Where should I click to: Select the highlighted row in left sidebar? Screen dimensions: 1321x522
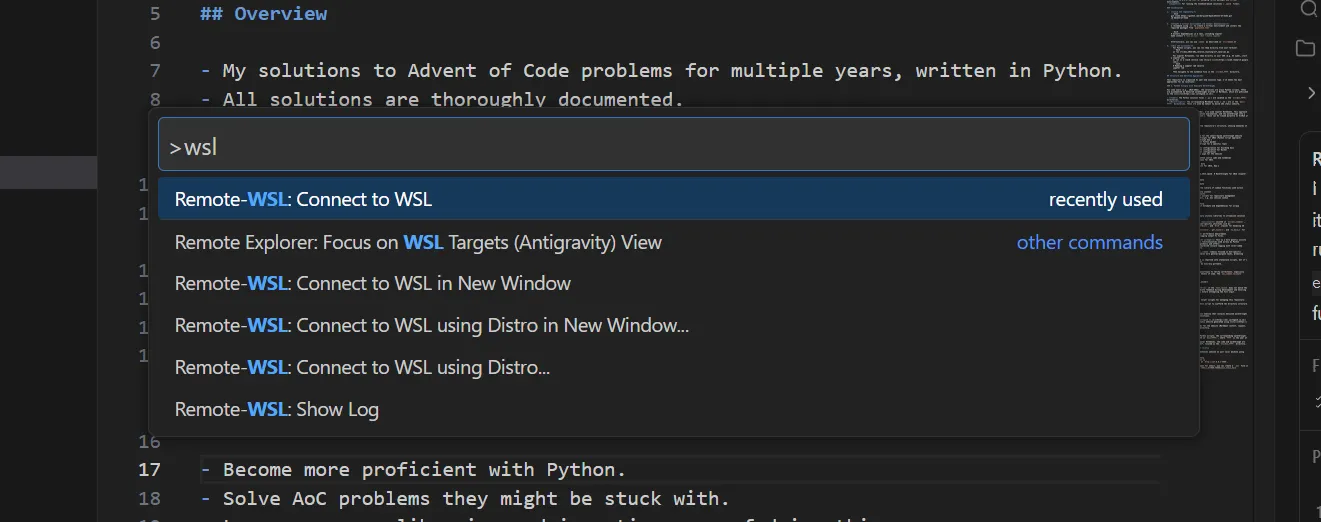48,172
